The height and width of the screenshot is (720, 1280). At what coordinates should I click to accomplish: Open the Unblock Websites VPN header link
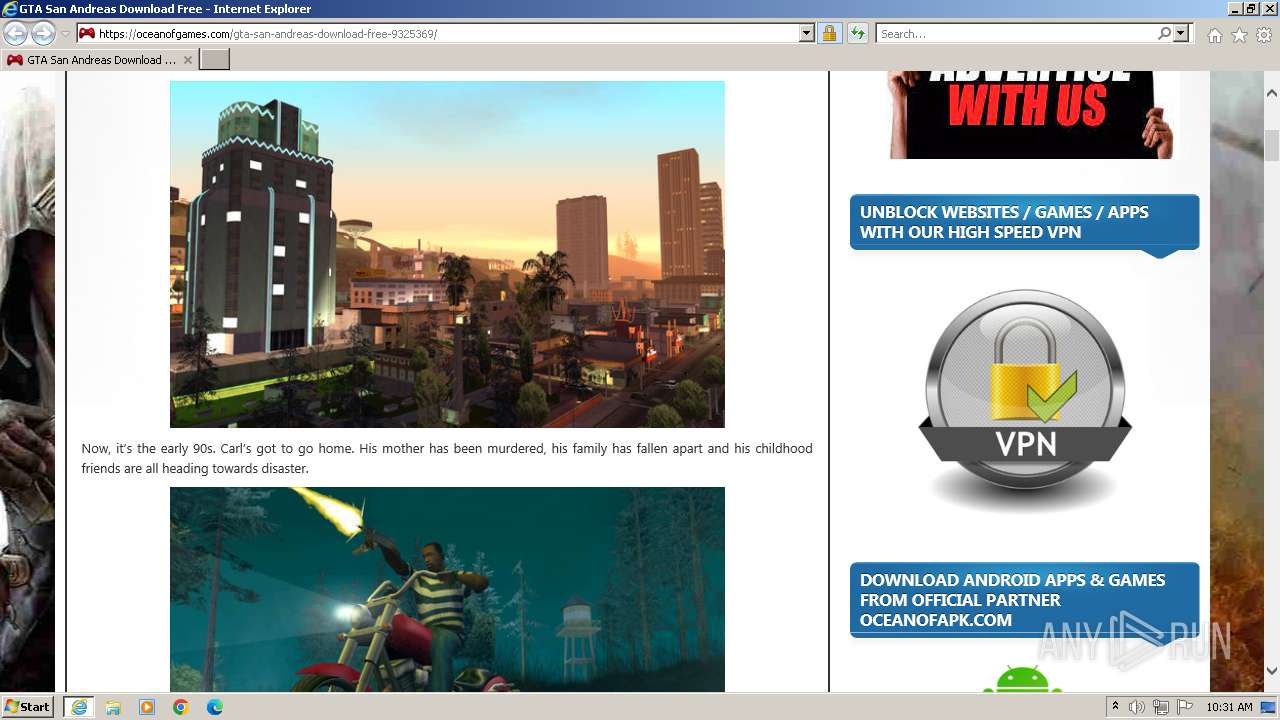1024,222
